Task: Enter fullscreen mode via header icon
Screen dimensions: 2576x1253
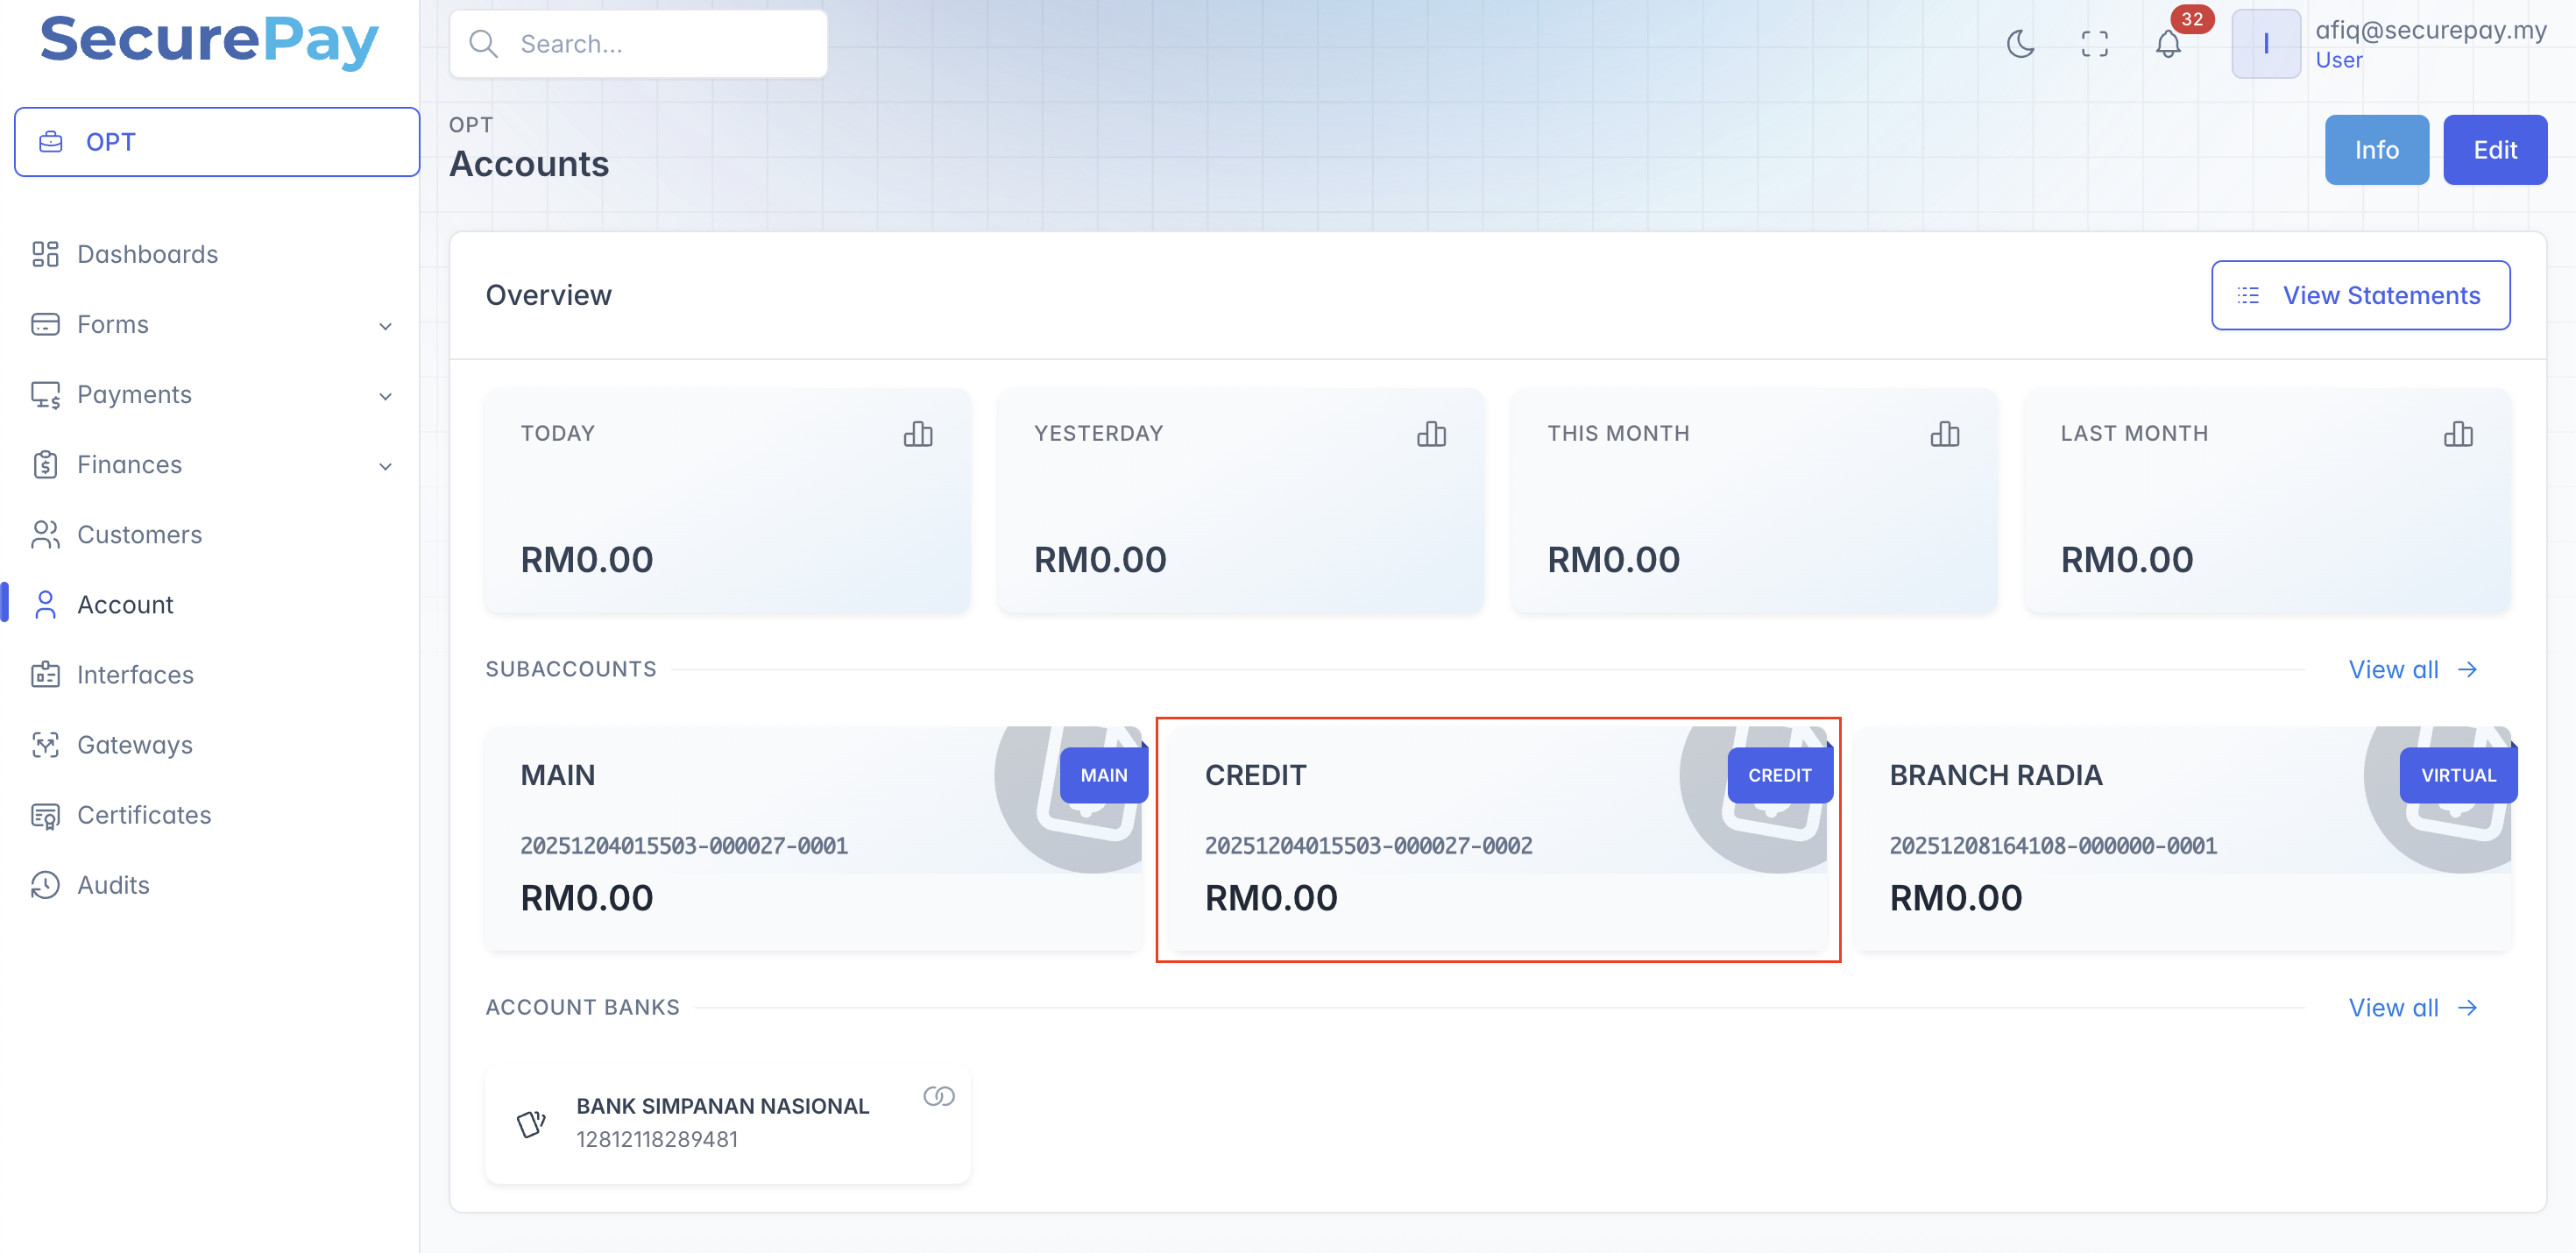Action: (x=2094, y=44)
